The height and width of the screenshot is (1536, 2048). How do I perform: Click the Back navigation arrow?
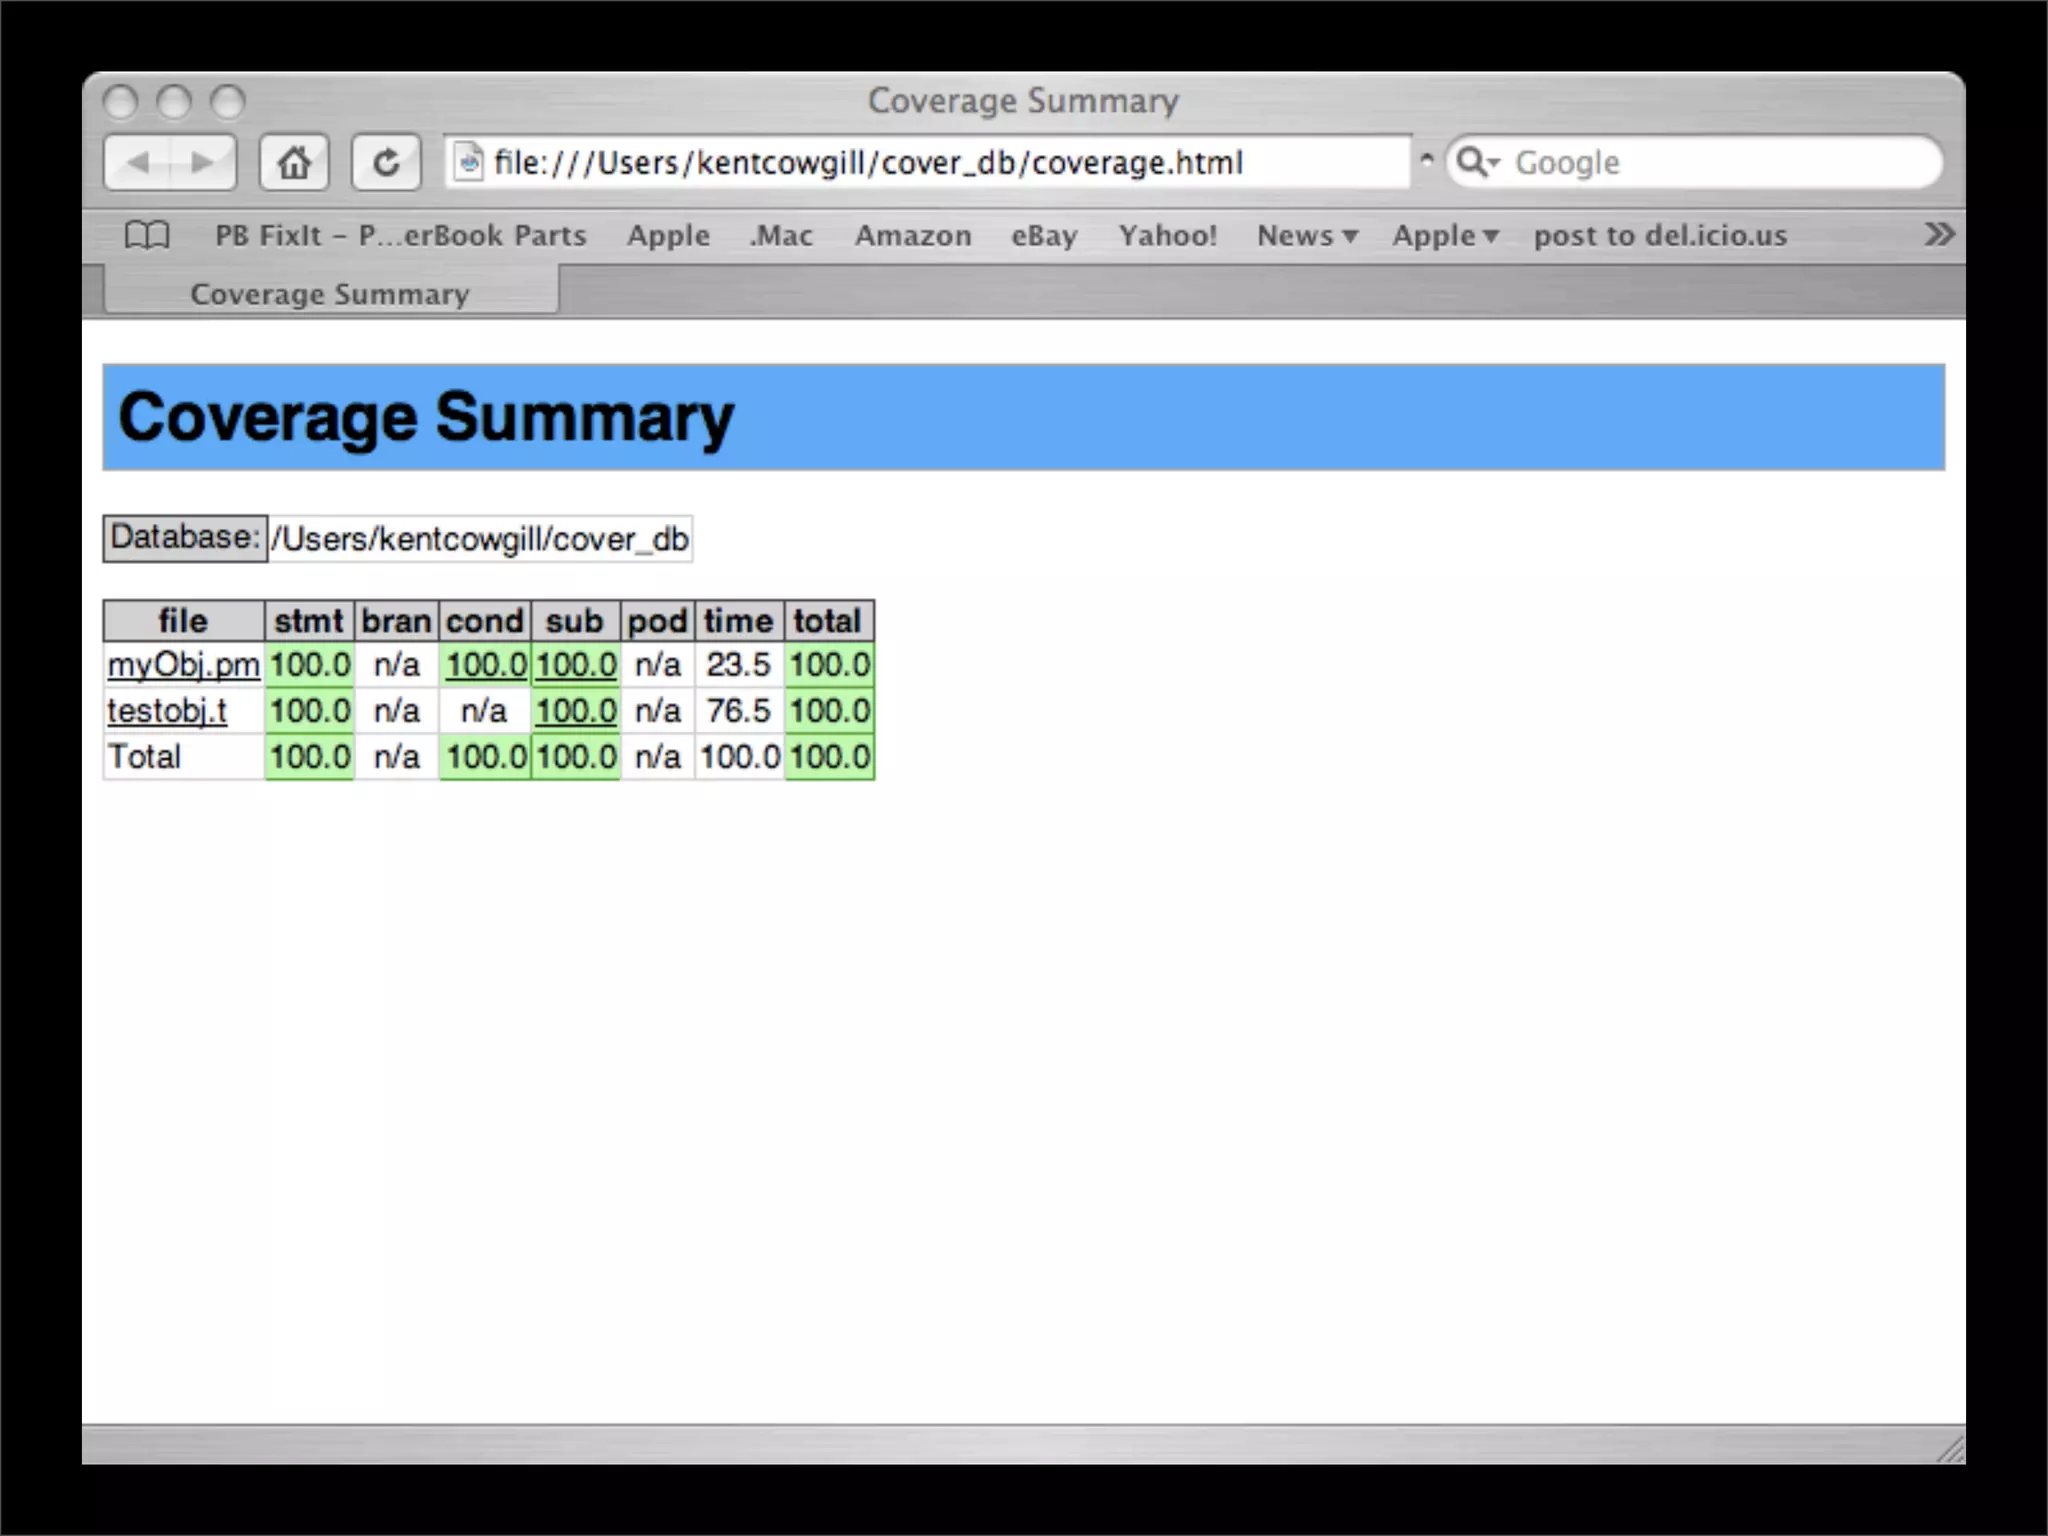(x=138, y=162)
